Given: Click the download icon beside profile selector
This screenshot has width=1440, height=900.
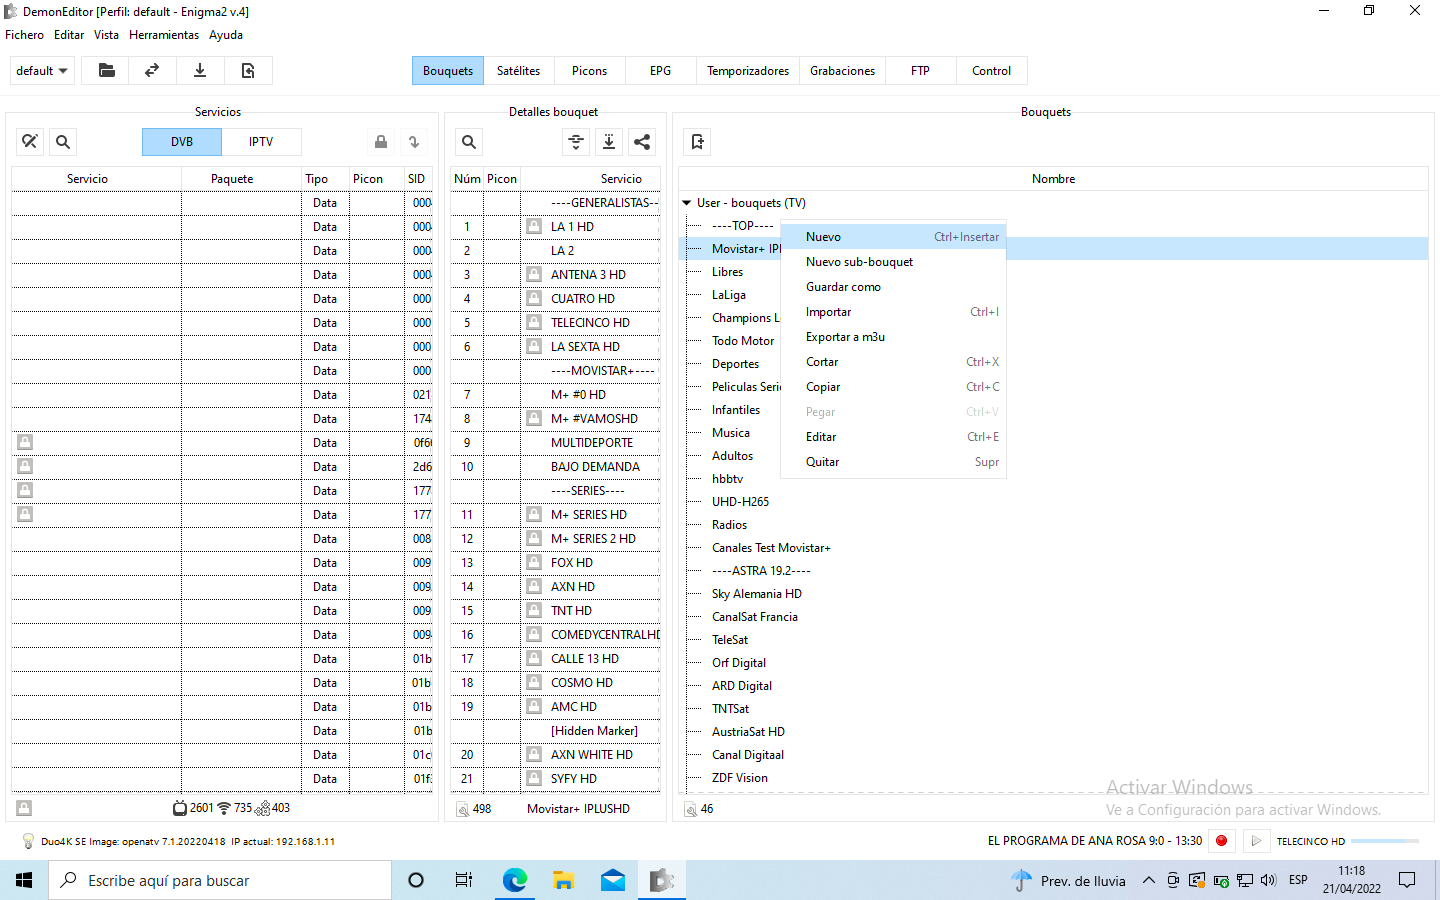Looking at the screenshot, I should tap(200, 71).
